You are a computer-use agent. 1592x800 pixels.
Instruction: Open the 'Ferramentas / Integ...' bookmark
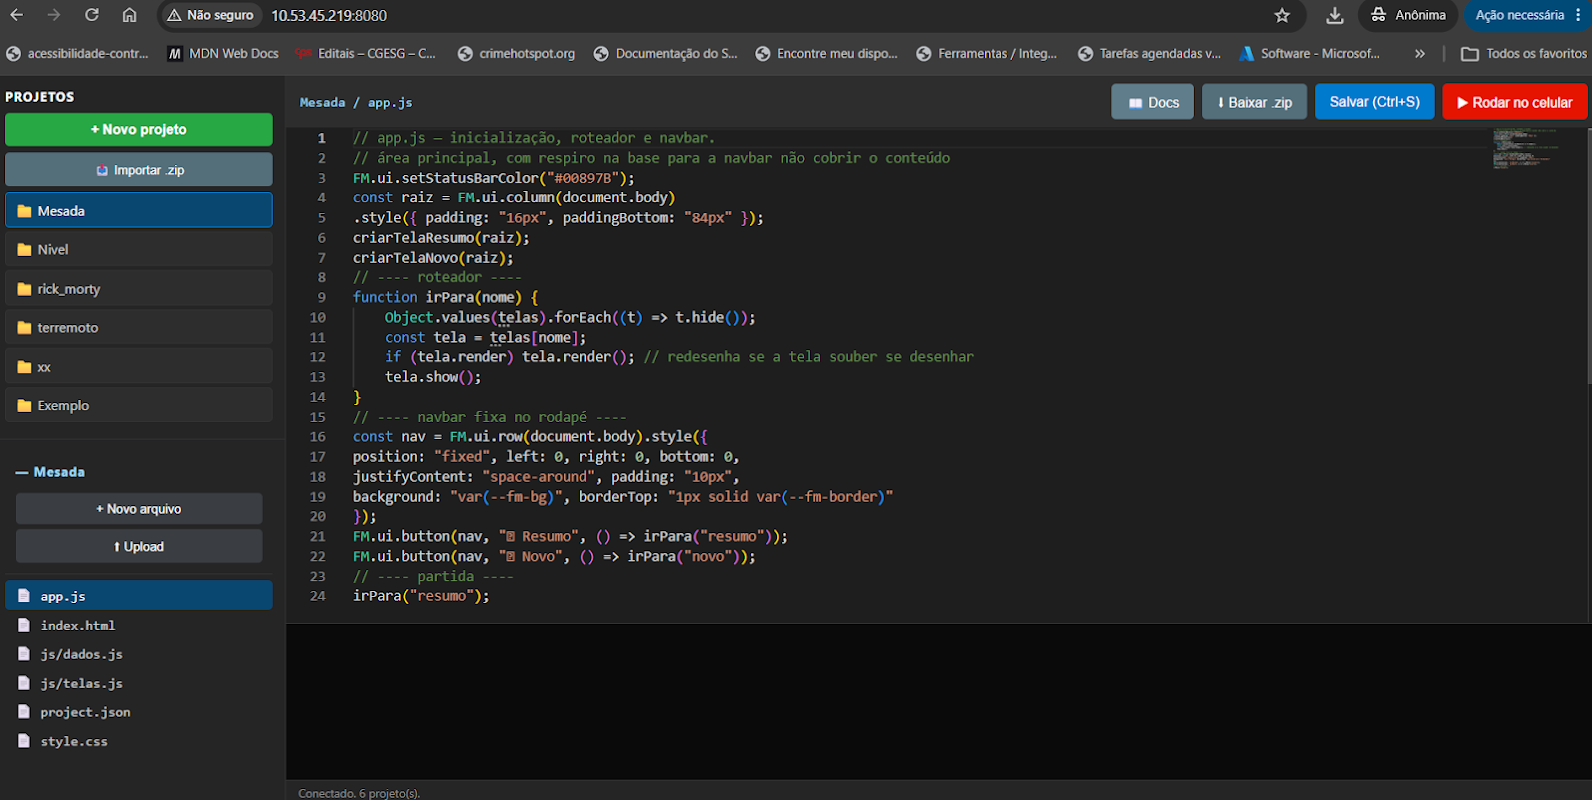pos(986,53)
